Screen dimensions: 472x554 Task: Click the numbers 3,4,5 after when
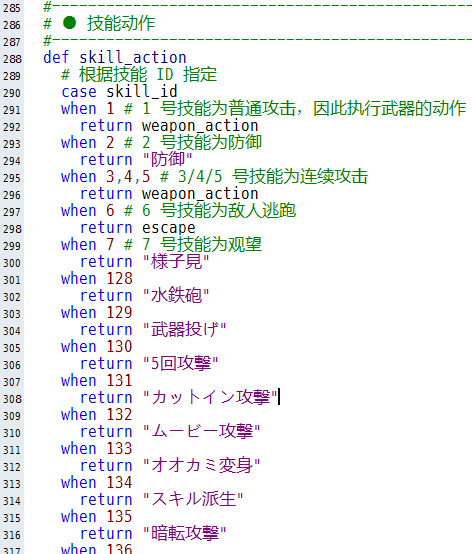click(x=128, y=177)
